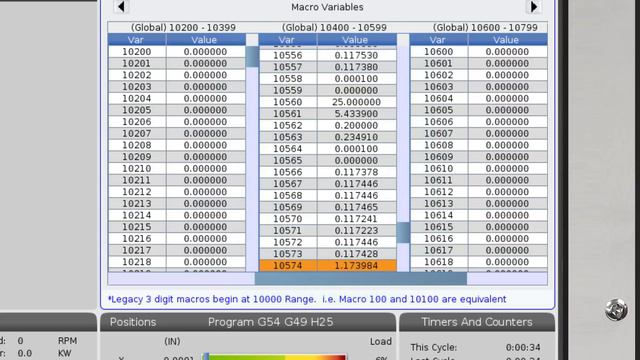This screenshot has height=360, width=640.
Task: Select the value 1.173984 cell
Action: pos(356,266)
